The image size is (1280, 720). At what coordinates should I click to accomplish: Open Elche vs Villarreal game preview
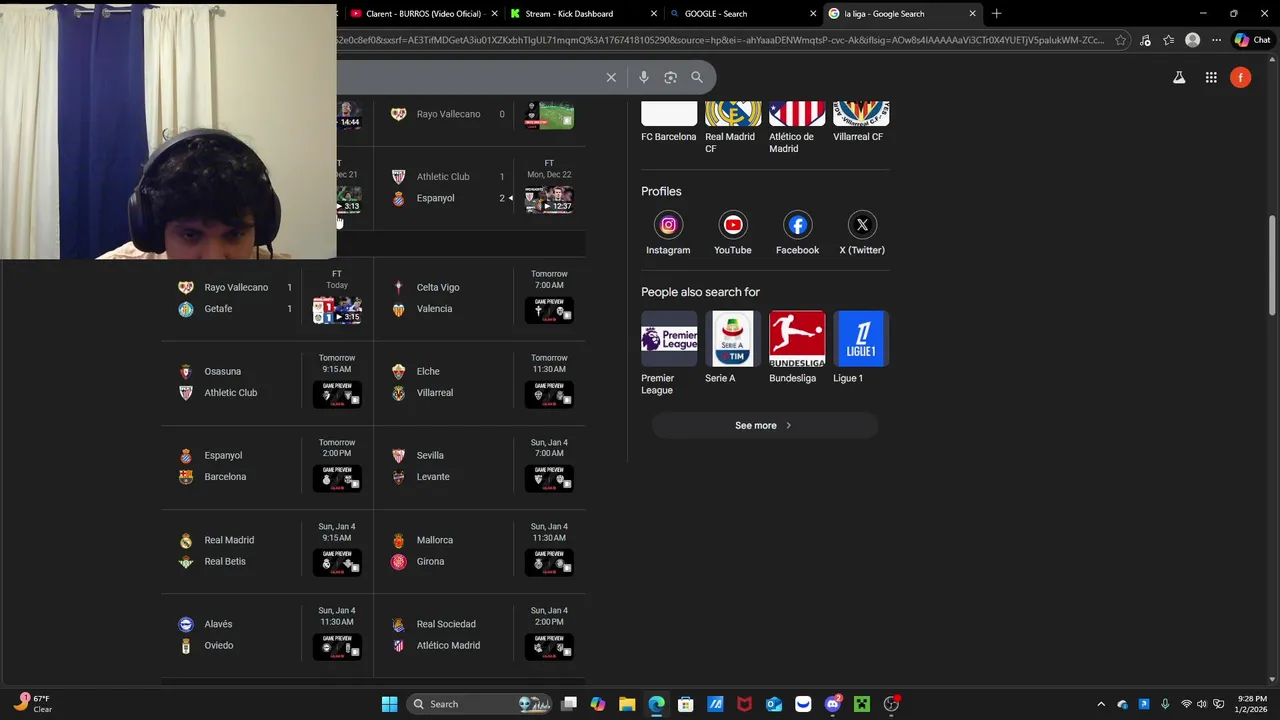click(549, 394)
